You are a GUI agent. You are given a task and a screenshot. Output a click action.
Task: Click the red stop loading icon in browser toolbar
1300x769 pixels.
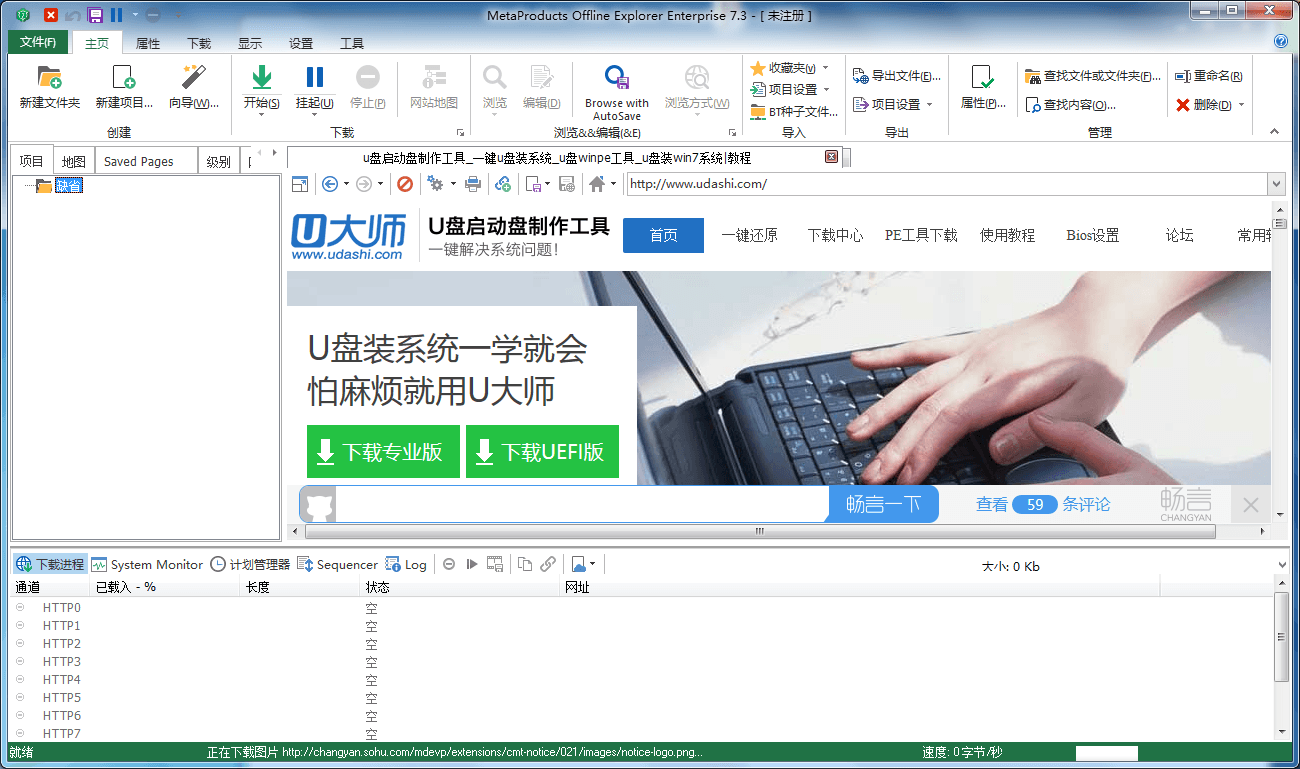pyautogui.click(x=405, y=184)
